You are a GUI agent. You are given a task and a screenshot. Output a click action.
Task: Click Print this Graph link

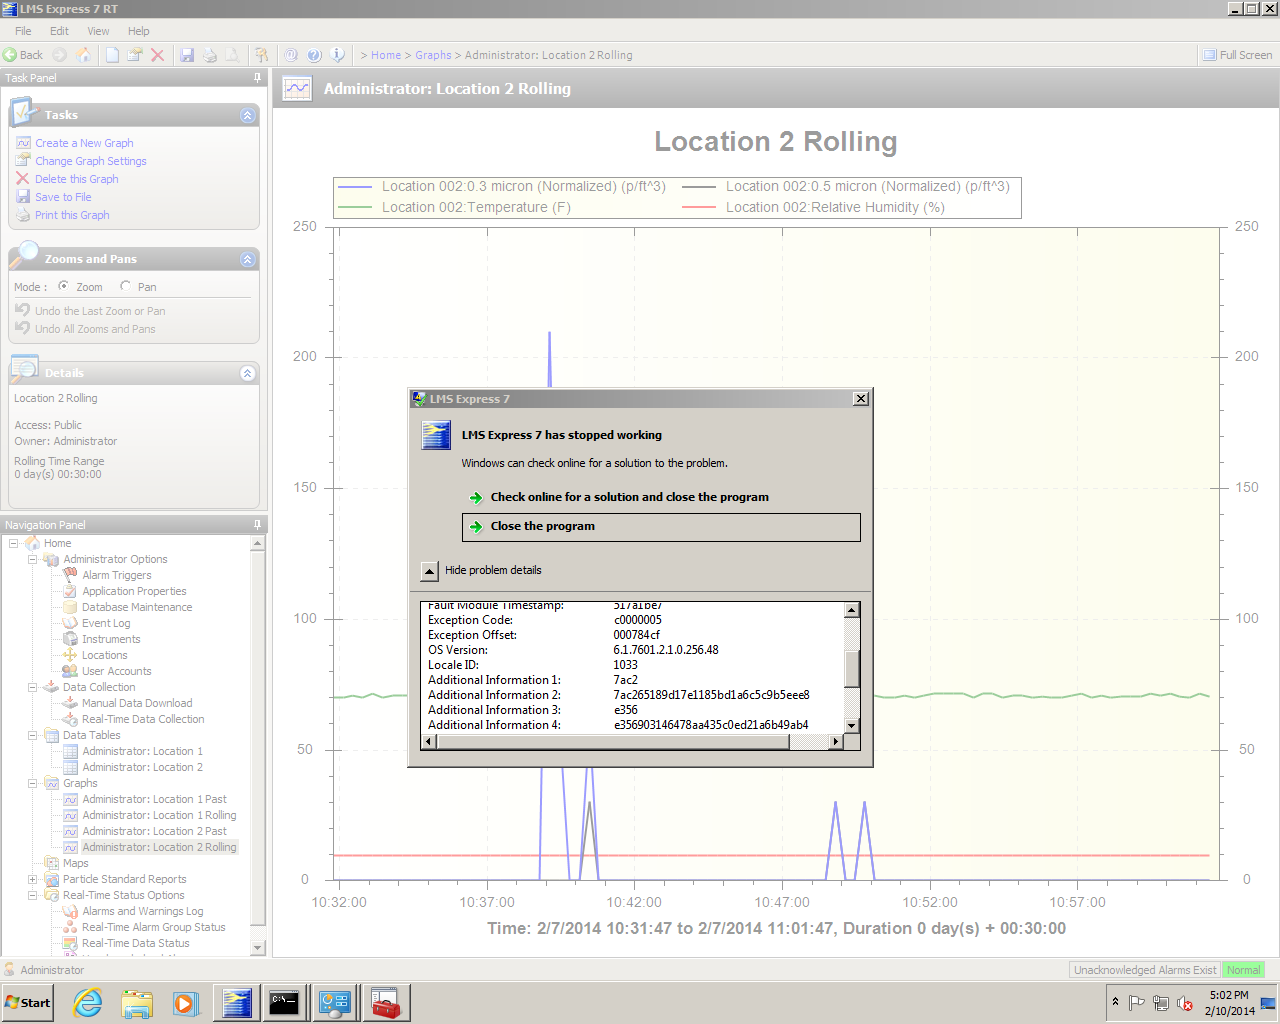(x=72, y=215)
